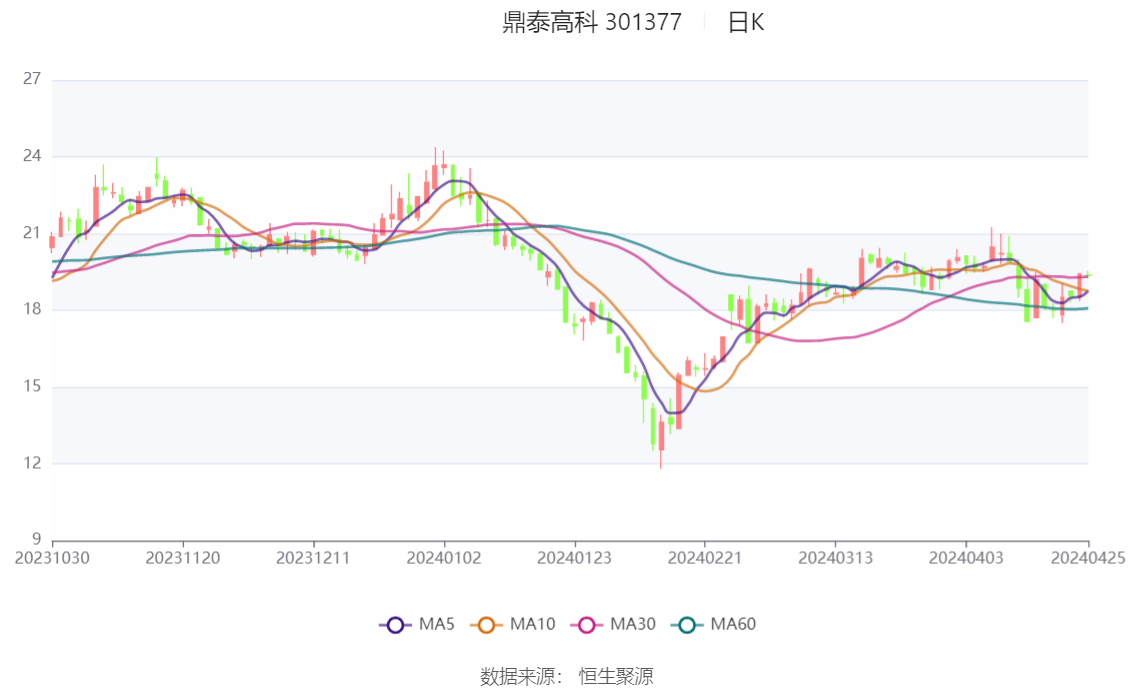Hide the MA60 series via its label

[x=733, y=624]
